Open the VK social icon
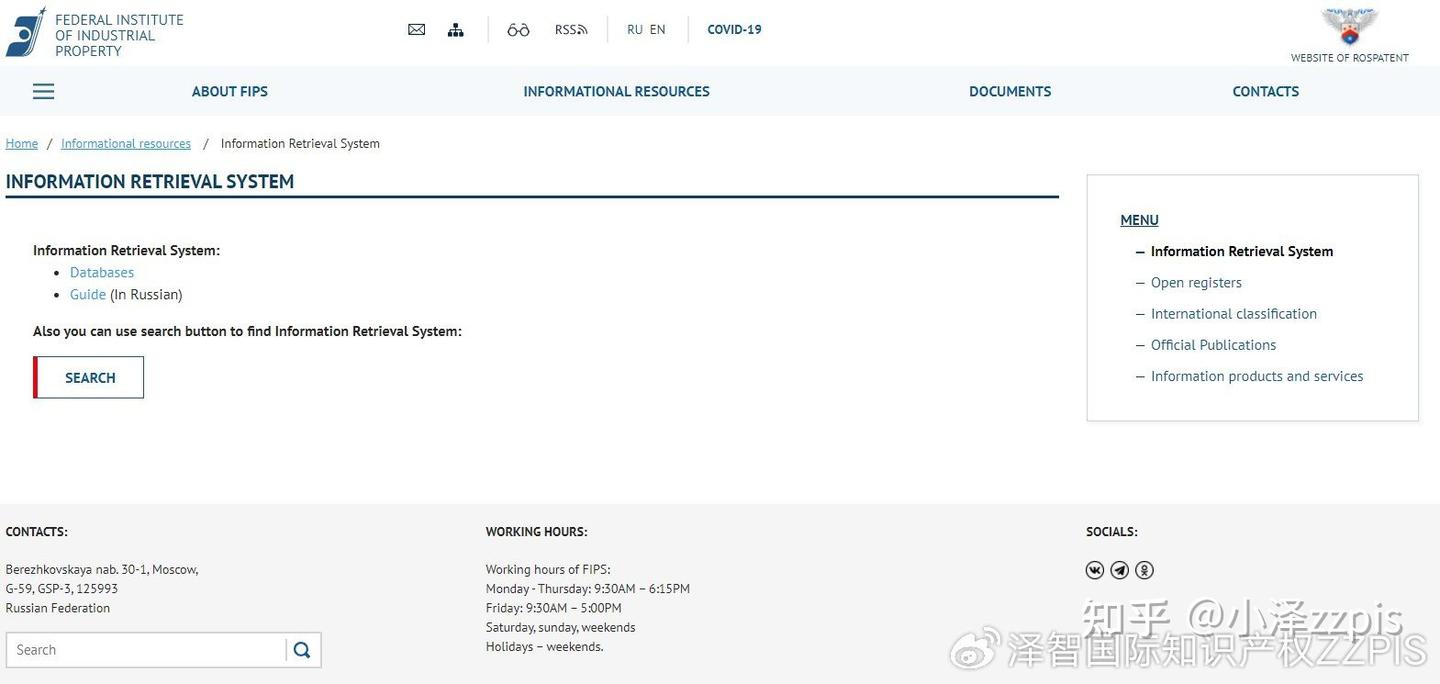This screenshot has height=684, width=1440. 1095,570
